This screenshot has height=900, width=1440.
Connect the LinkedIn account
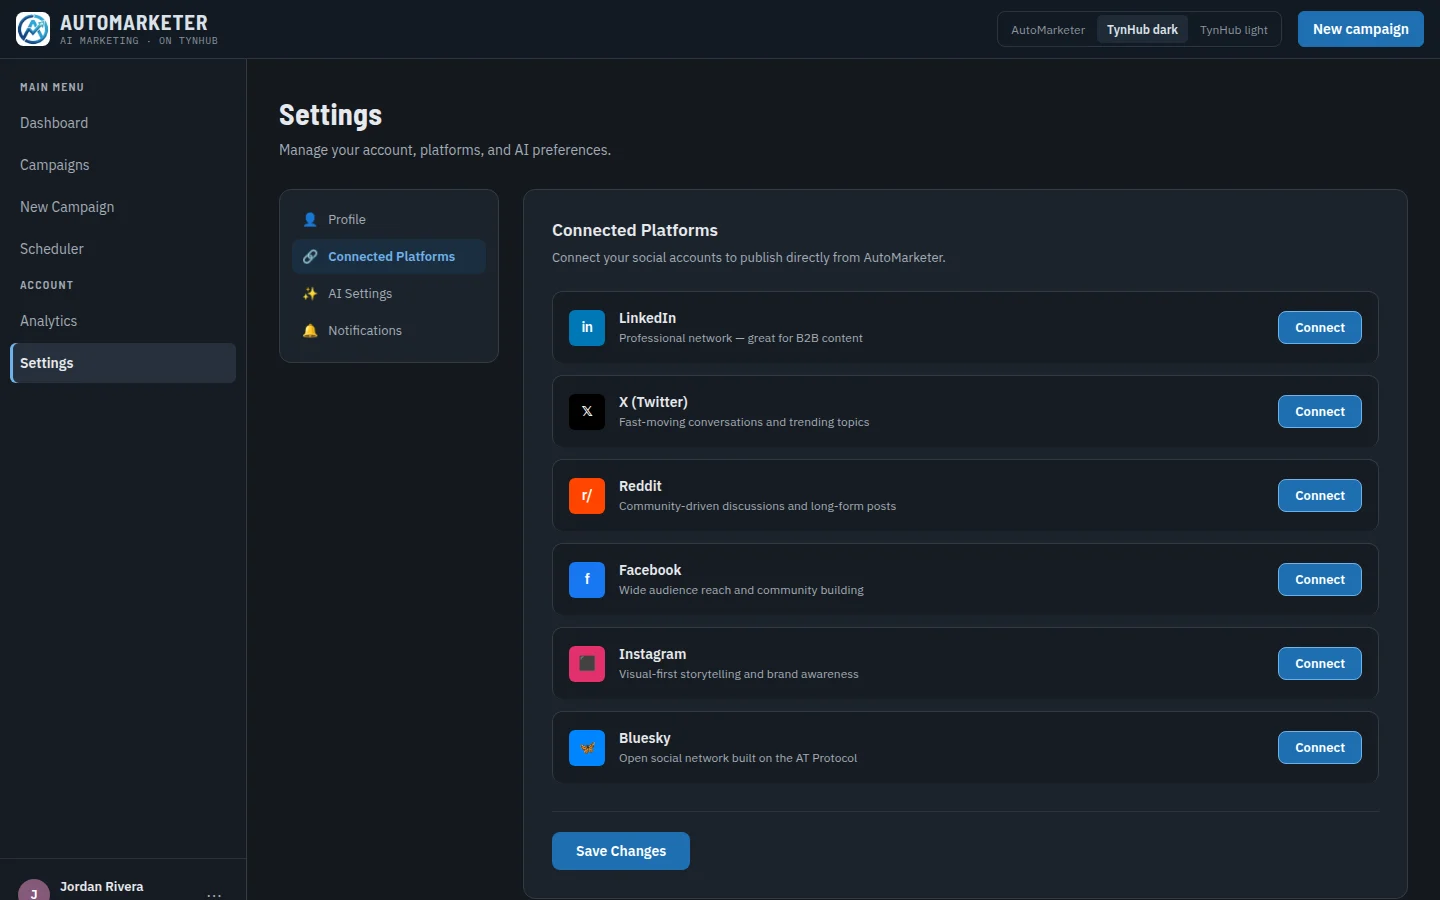[1320, 328]
